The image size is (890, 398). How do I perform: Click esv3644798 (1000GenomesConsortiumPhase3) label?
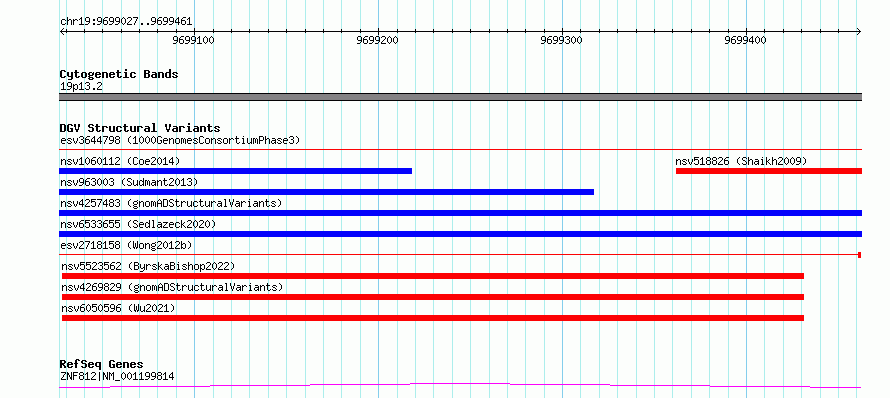[180, 140]
